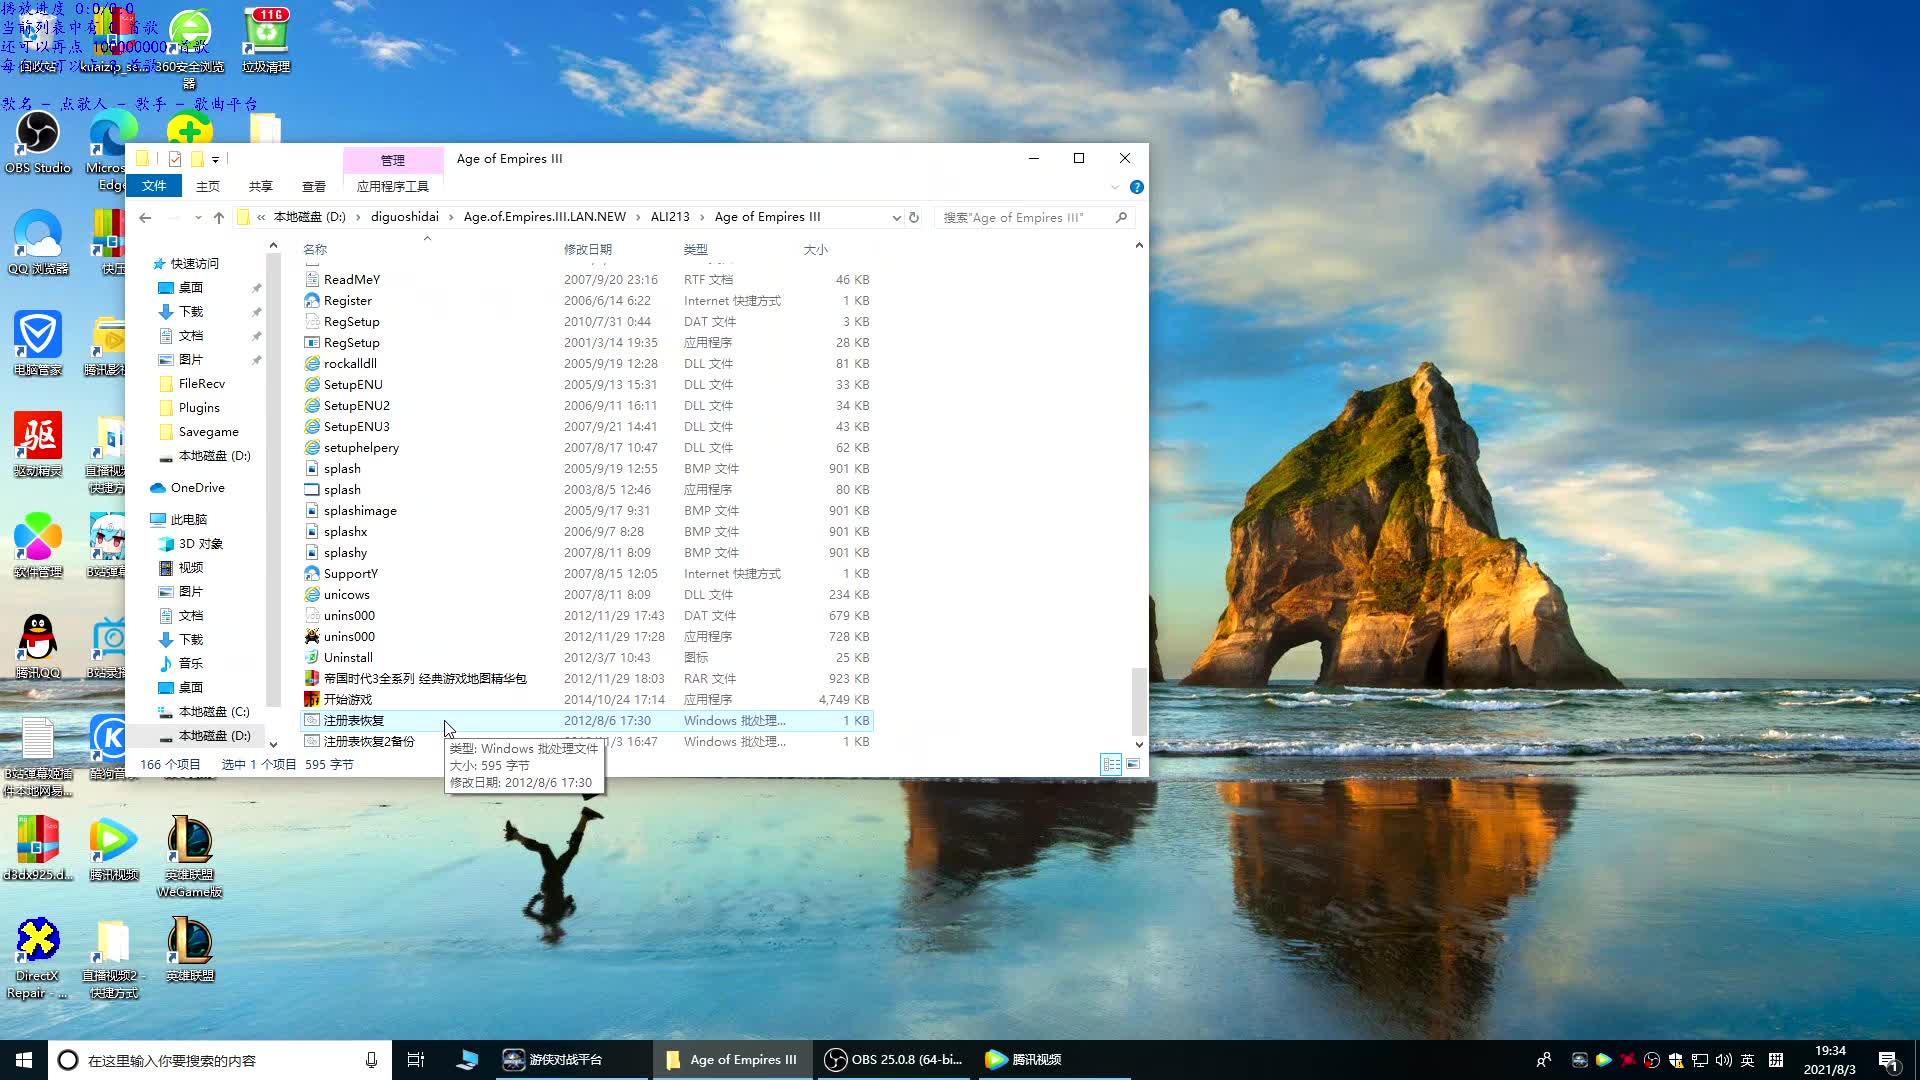This screenshot has width=1920, height=1080.
Task: Expand subfolders after diguoshidai breadcrumb
Action: (x=451, y=217)
